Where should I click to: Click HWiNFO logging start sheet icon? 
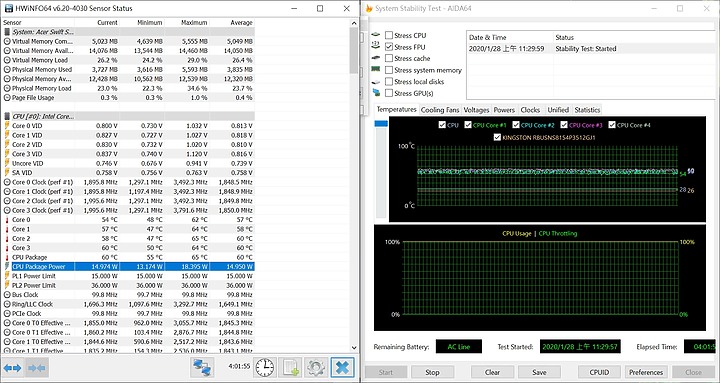(x=290, y=368)
